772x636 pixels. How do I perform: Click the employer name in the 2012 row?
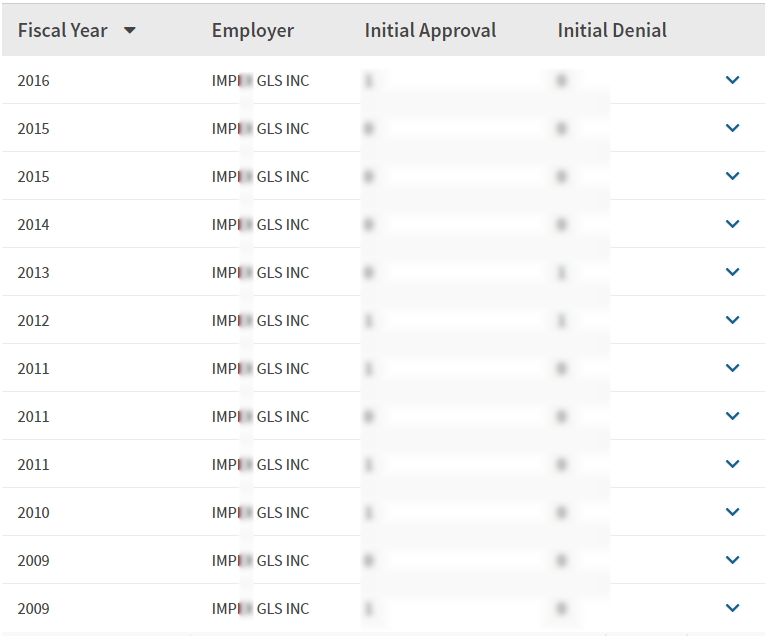coord(260,321)
